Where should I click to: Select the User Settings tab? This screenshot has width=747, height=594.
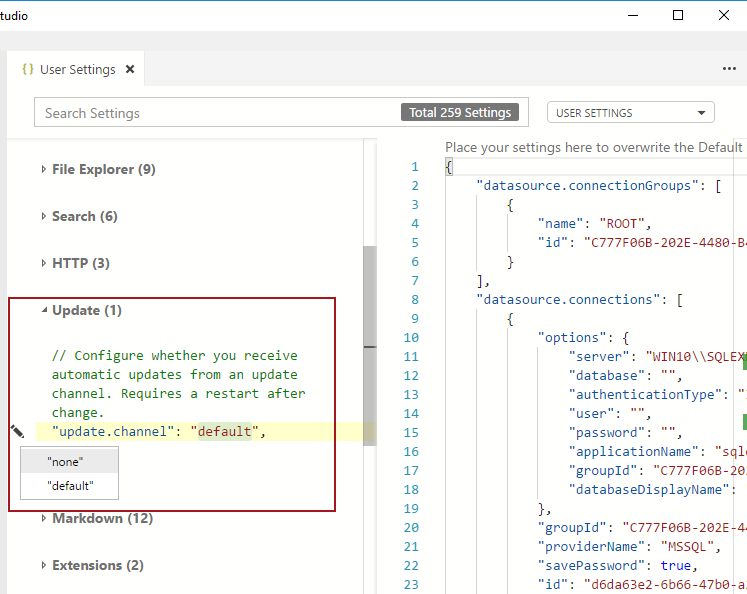click(x=77, y=70)
